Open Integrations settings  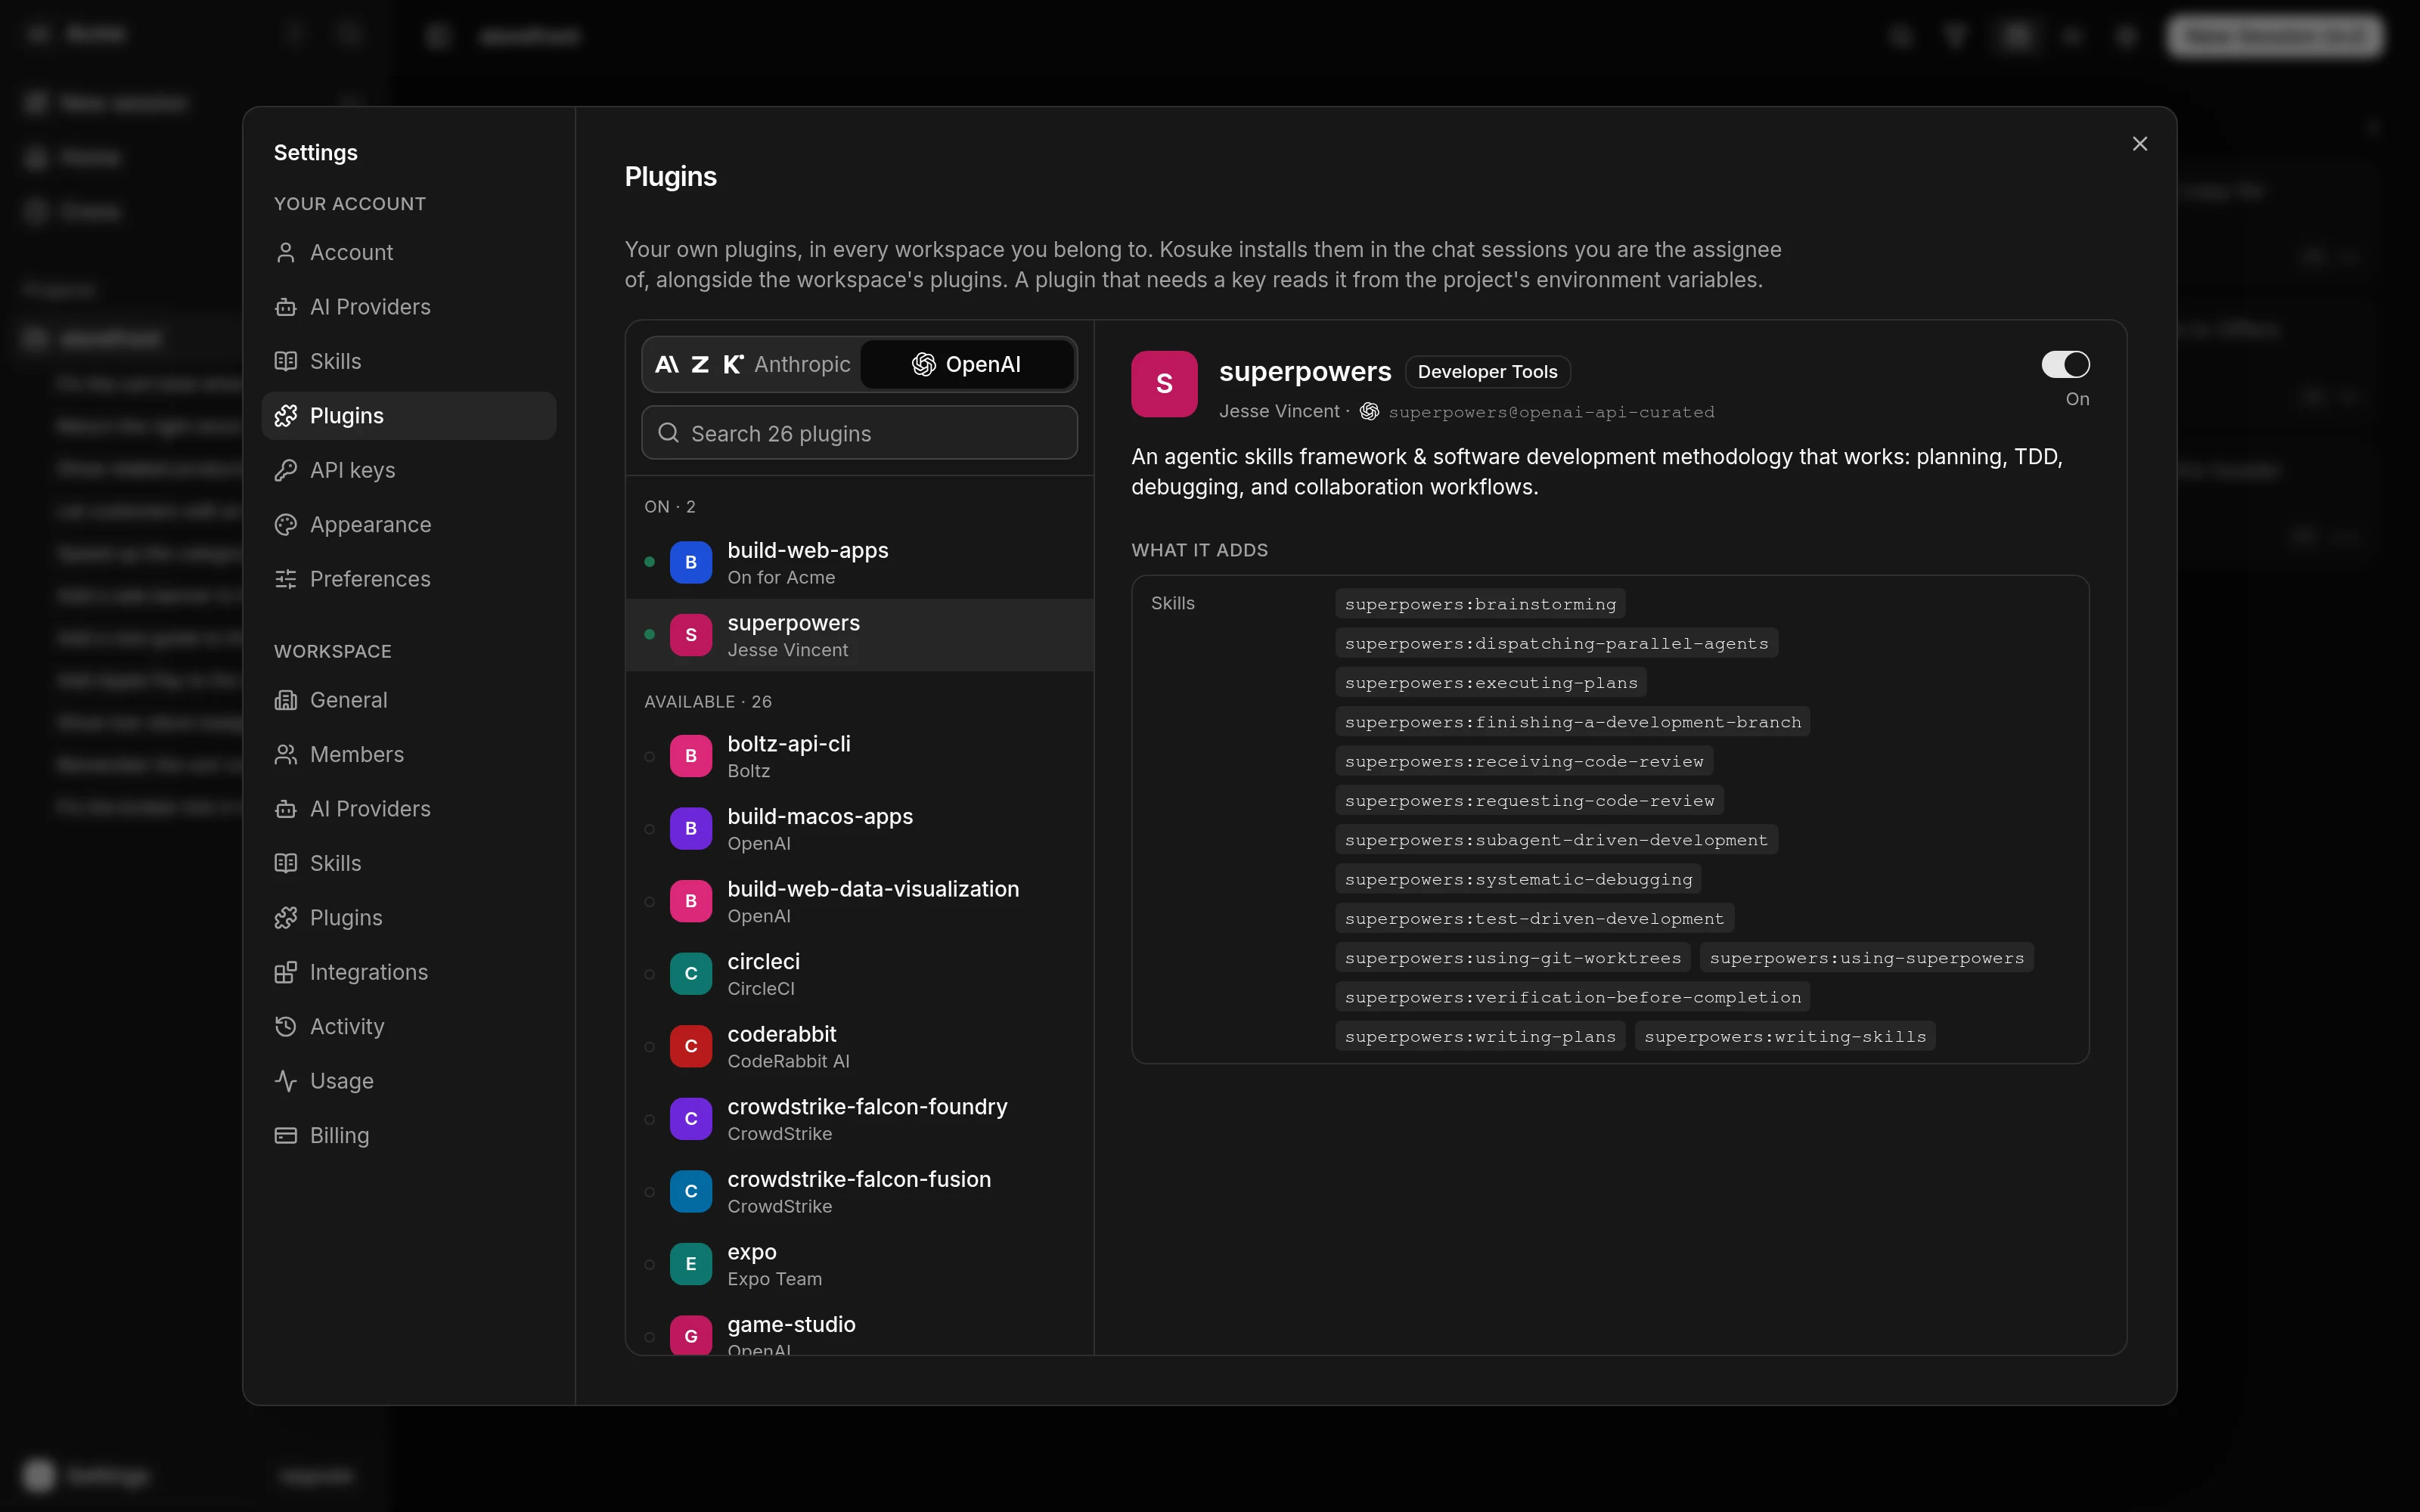(x=408, y=972)
